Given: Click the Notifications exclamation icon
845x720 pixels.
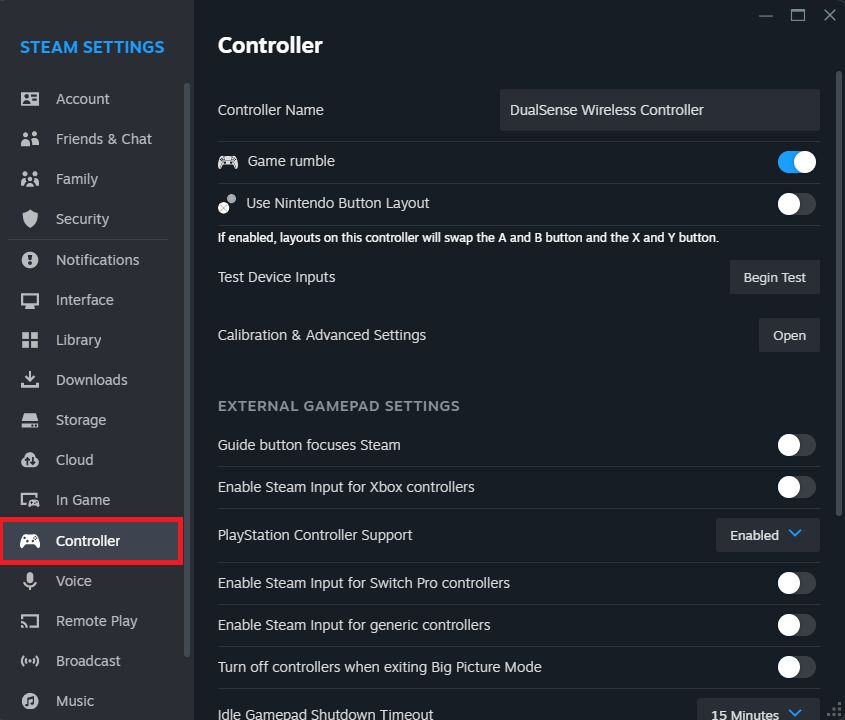Looking at the screenshot, I should click(x=30, y=260).
